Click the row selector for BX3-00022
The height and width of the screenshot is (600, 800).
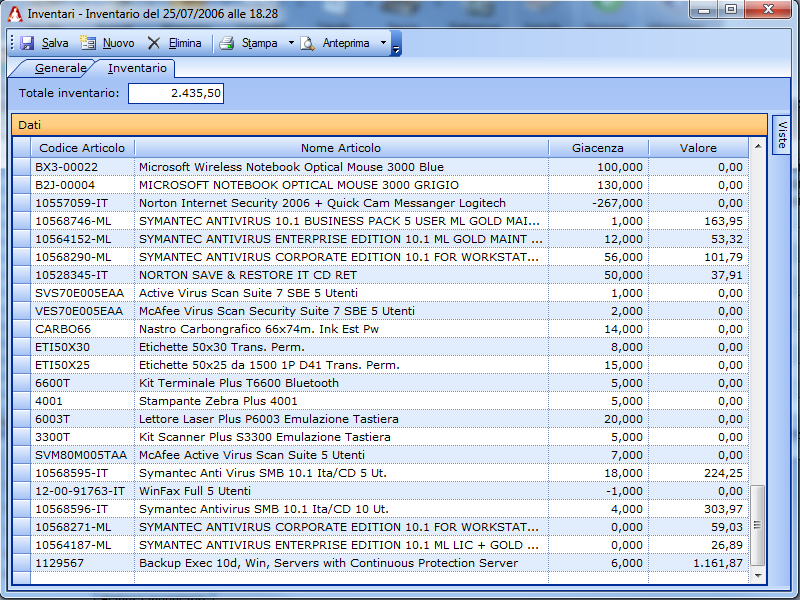coord(21,167)
